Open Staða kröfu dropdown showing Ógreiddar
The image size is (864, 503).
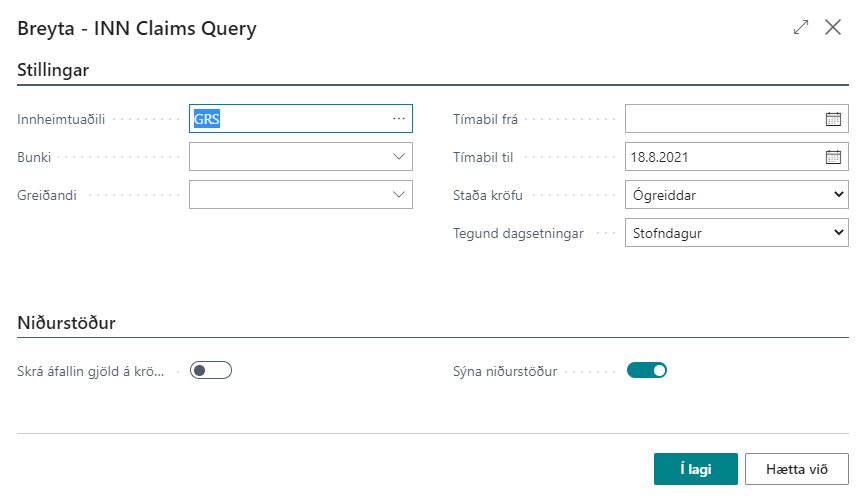(736, 195)
